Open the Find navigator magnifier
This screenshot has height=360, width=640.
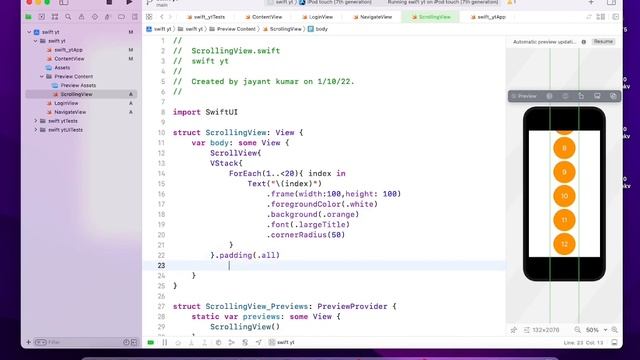(x=68, y=17)
